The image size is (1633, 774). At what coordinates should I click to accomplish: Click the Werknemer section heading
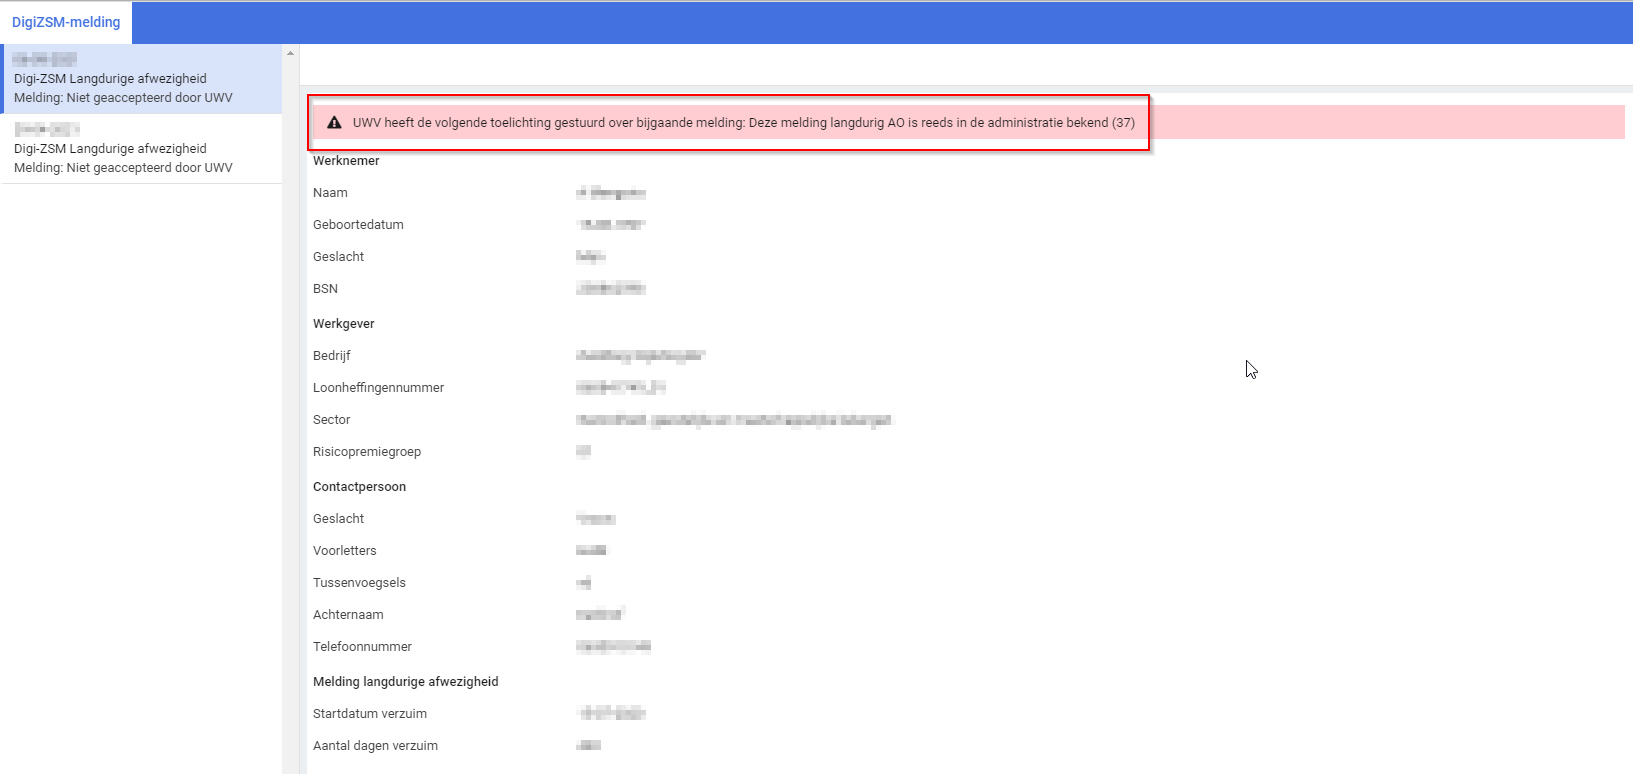(346, 161)
